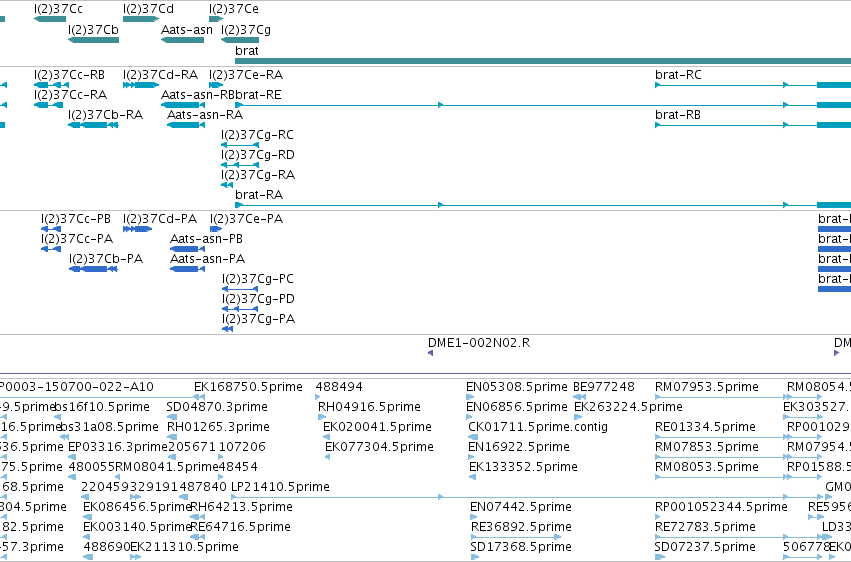Image resolution: width=851 pixels, height=562 pixels.
Task: Select the l(2)37Cc-PA protein label
Action: (77, 239)
